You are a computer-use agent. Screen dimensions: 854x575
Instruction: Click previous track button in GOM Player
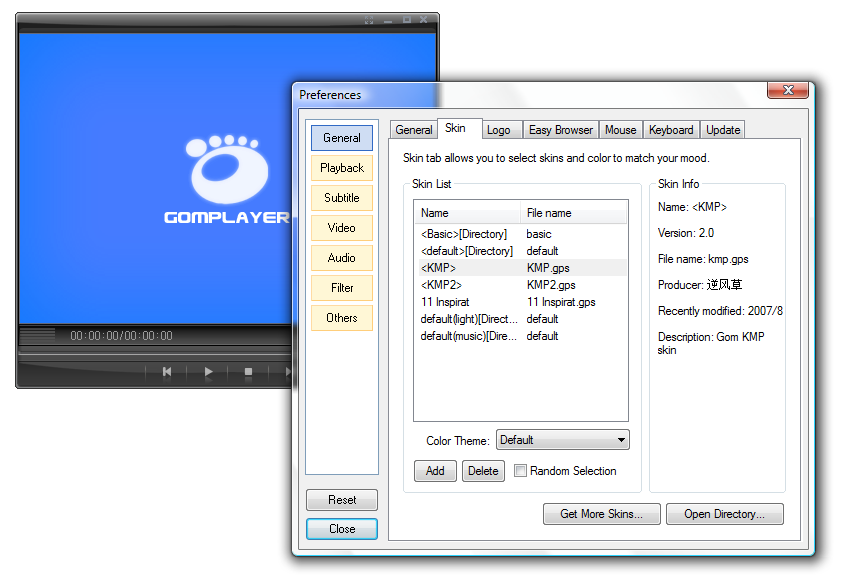(167, 372)
